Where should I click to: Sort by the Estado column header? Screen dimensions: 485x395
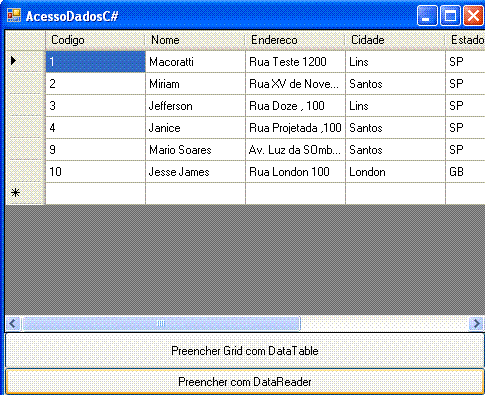[x=465, y=40]
